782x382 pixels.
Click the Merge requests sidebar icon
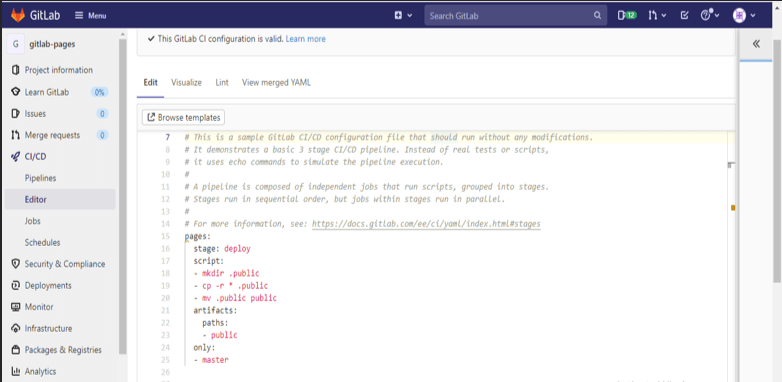pos(15,135)
